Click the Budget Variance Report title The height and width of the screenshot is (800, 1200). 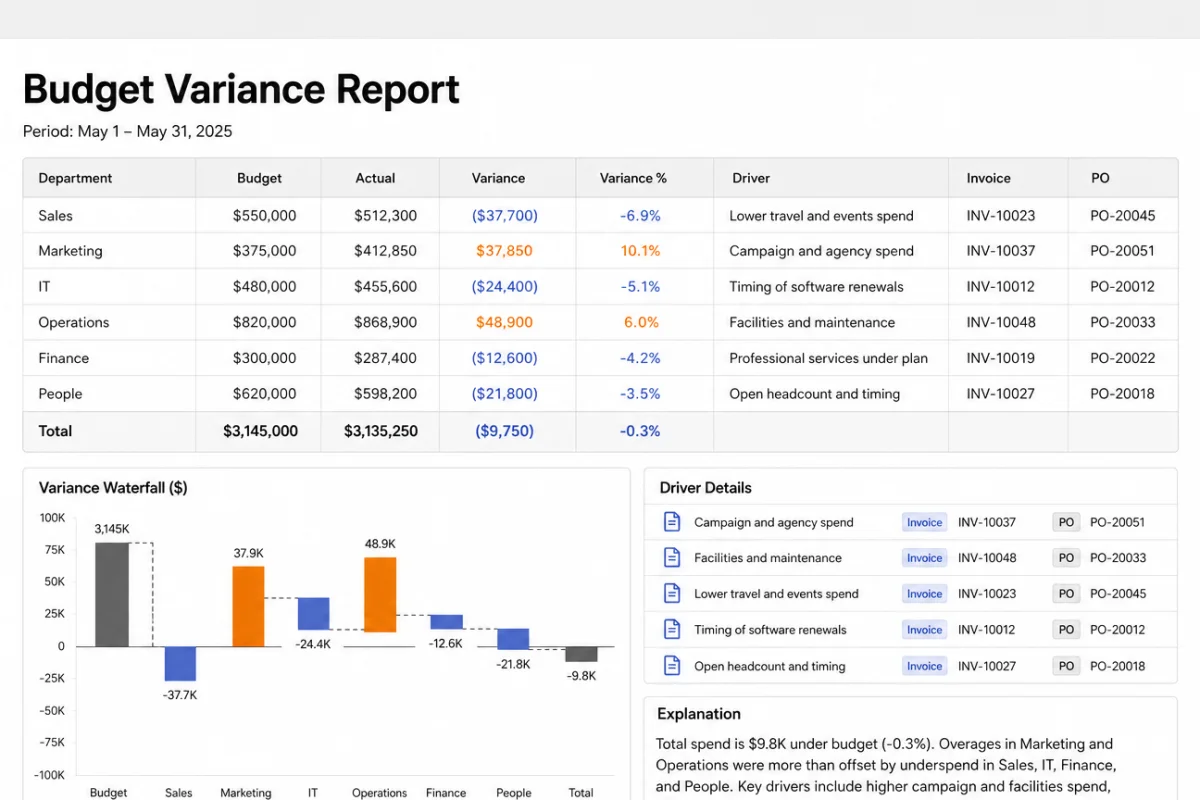241,89
